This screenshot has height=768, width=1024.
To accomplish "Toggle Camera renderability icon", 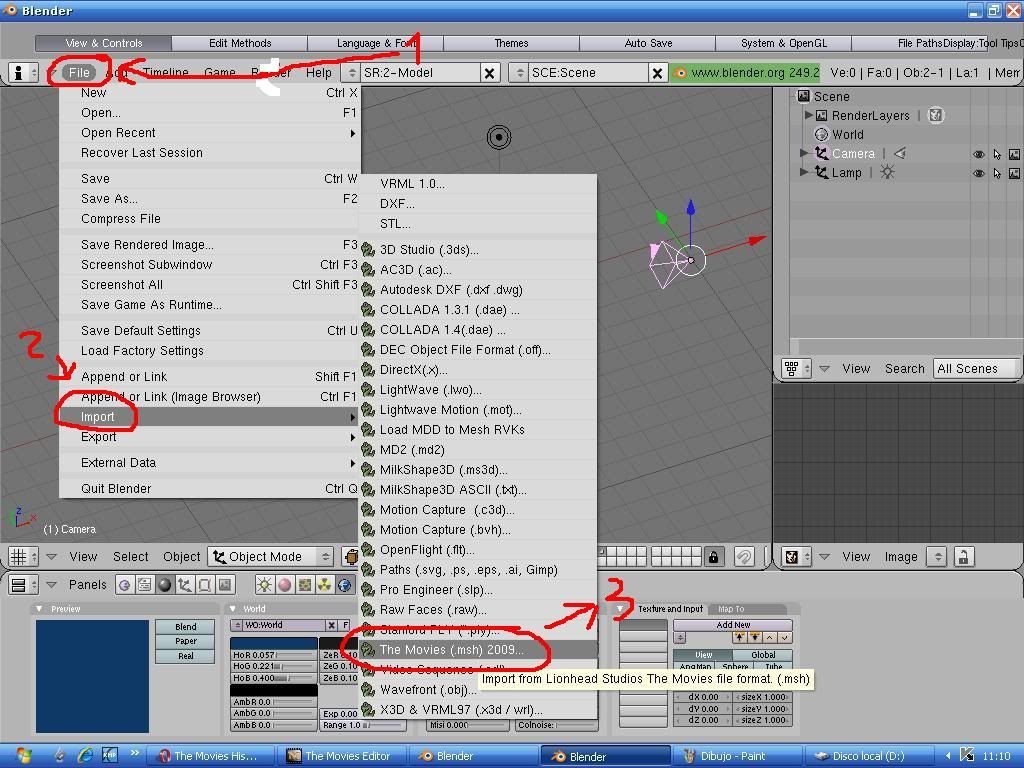I will point(1014,154).
